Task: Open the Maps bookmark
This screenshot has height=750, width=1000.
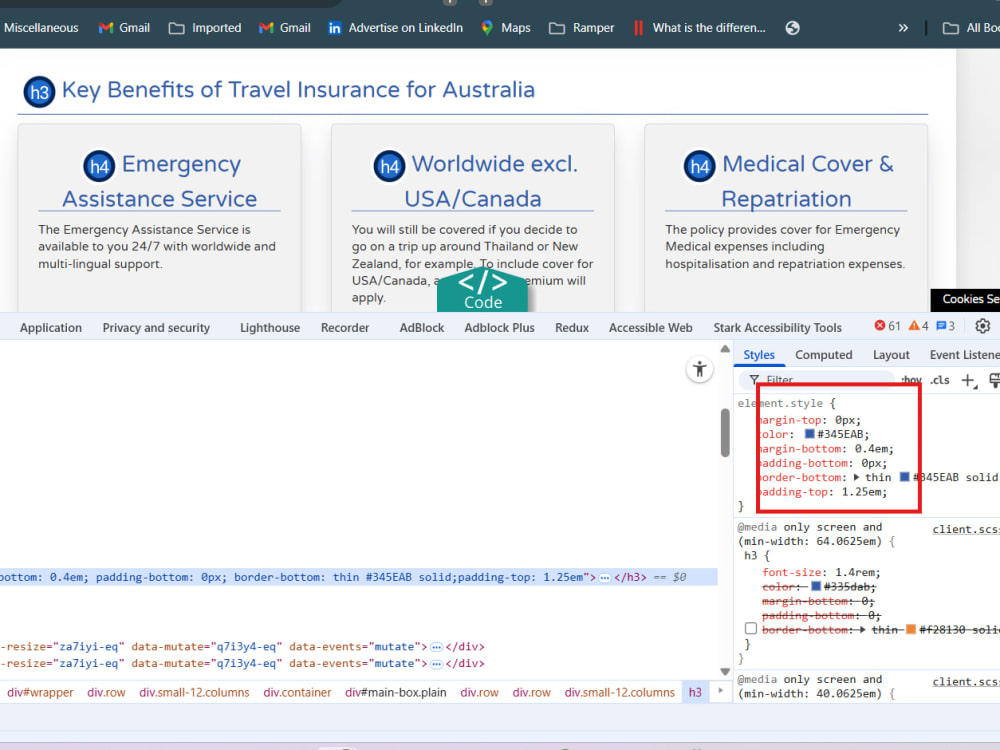Action: coord(506,28)
